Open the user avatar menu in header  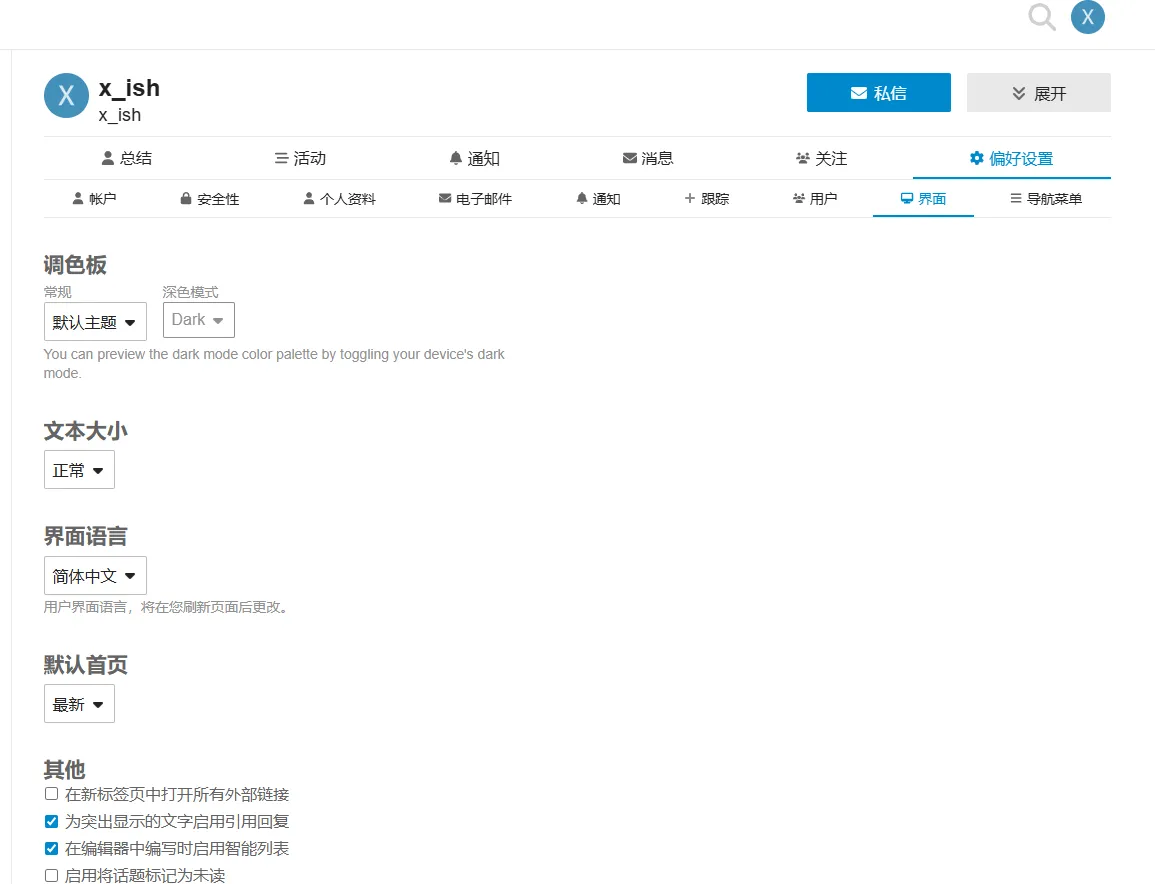(x=1088, y=18)
